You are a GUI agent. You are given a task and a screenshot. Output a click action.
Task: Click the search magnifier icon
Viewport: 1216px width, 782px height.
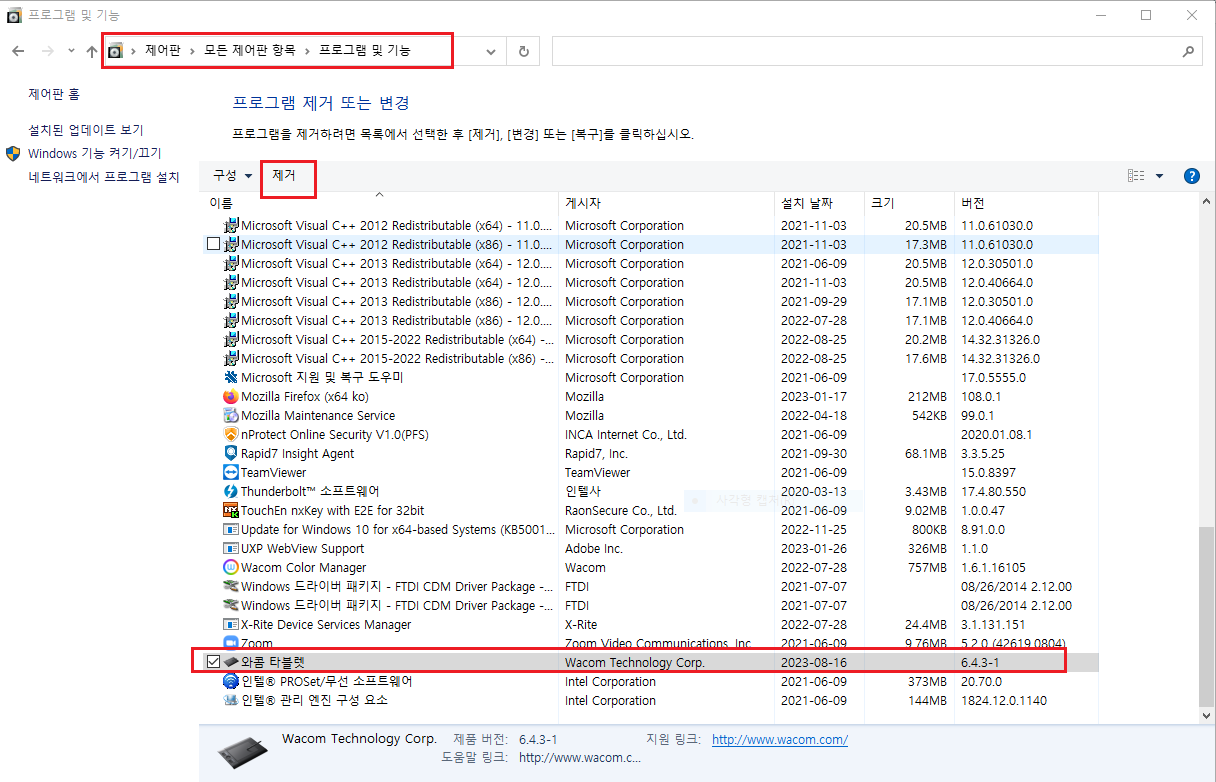click(x=1187, y=51)
